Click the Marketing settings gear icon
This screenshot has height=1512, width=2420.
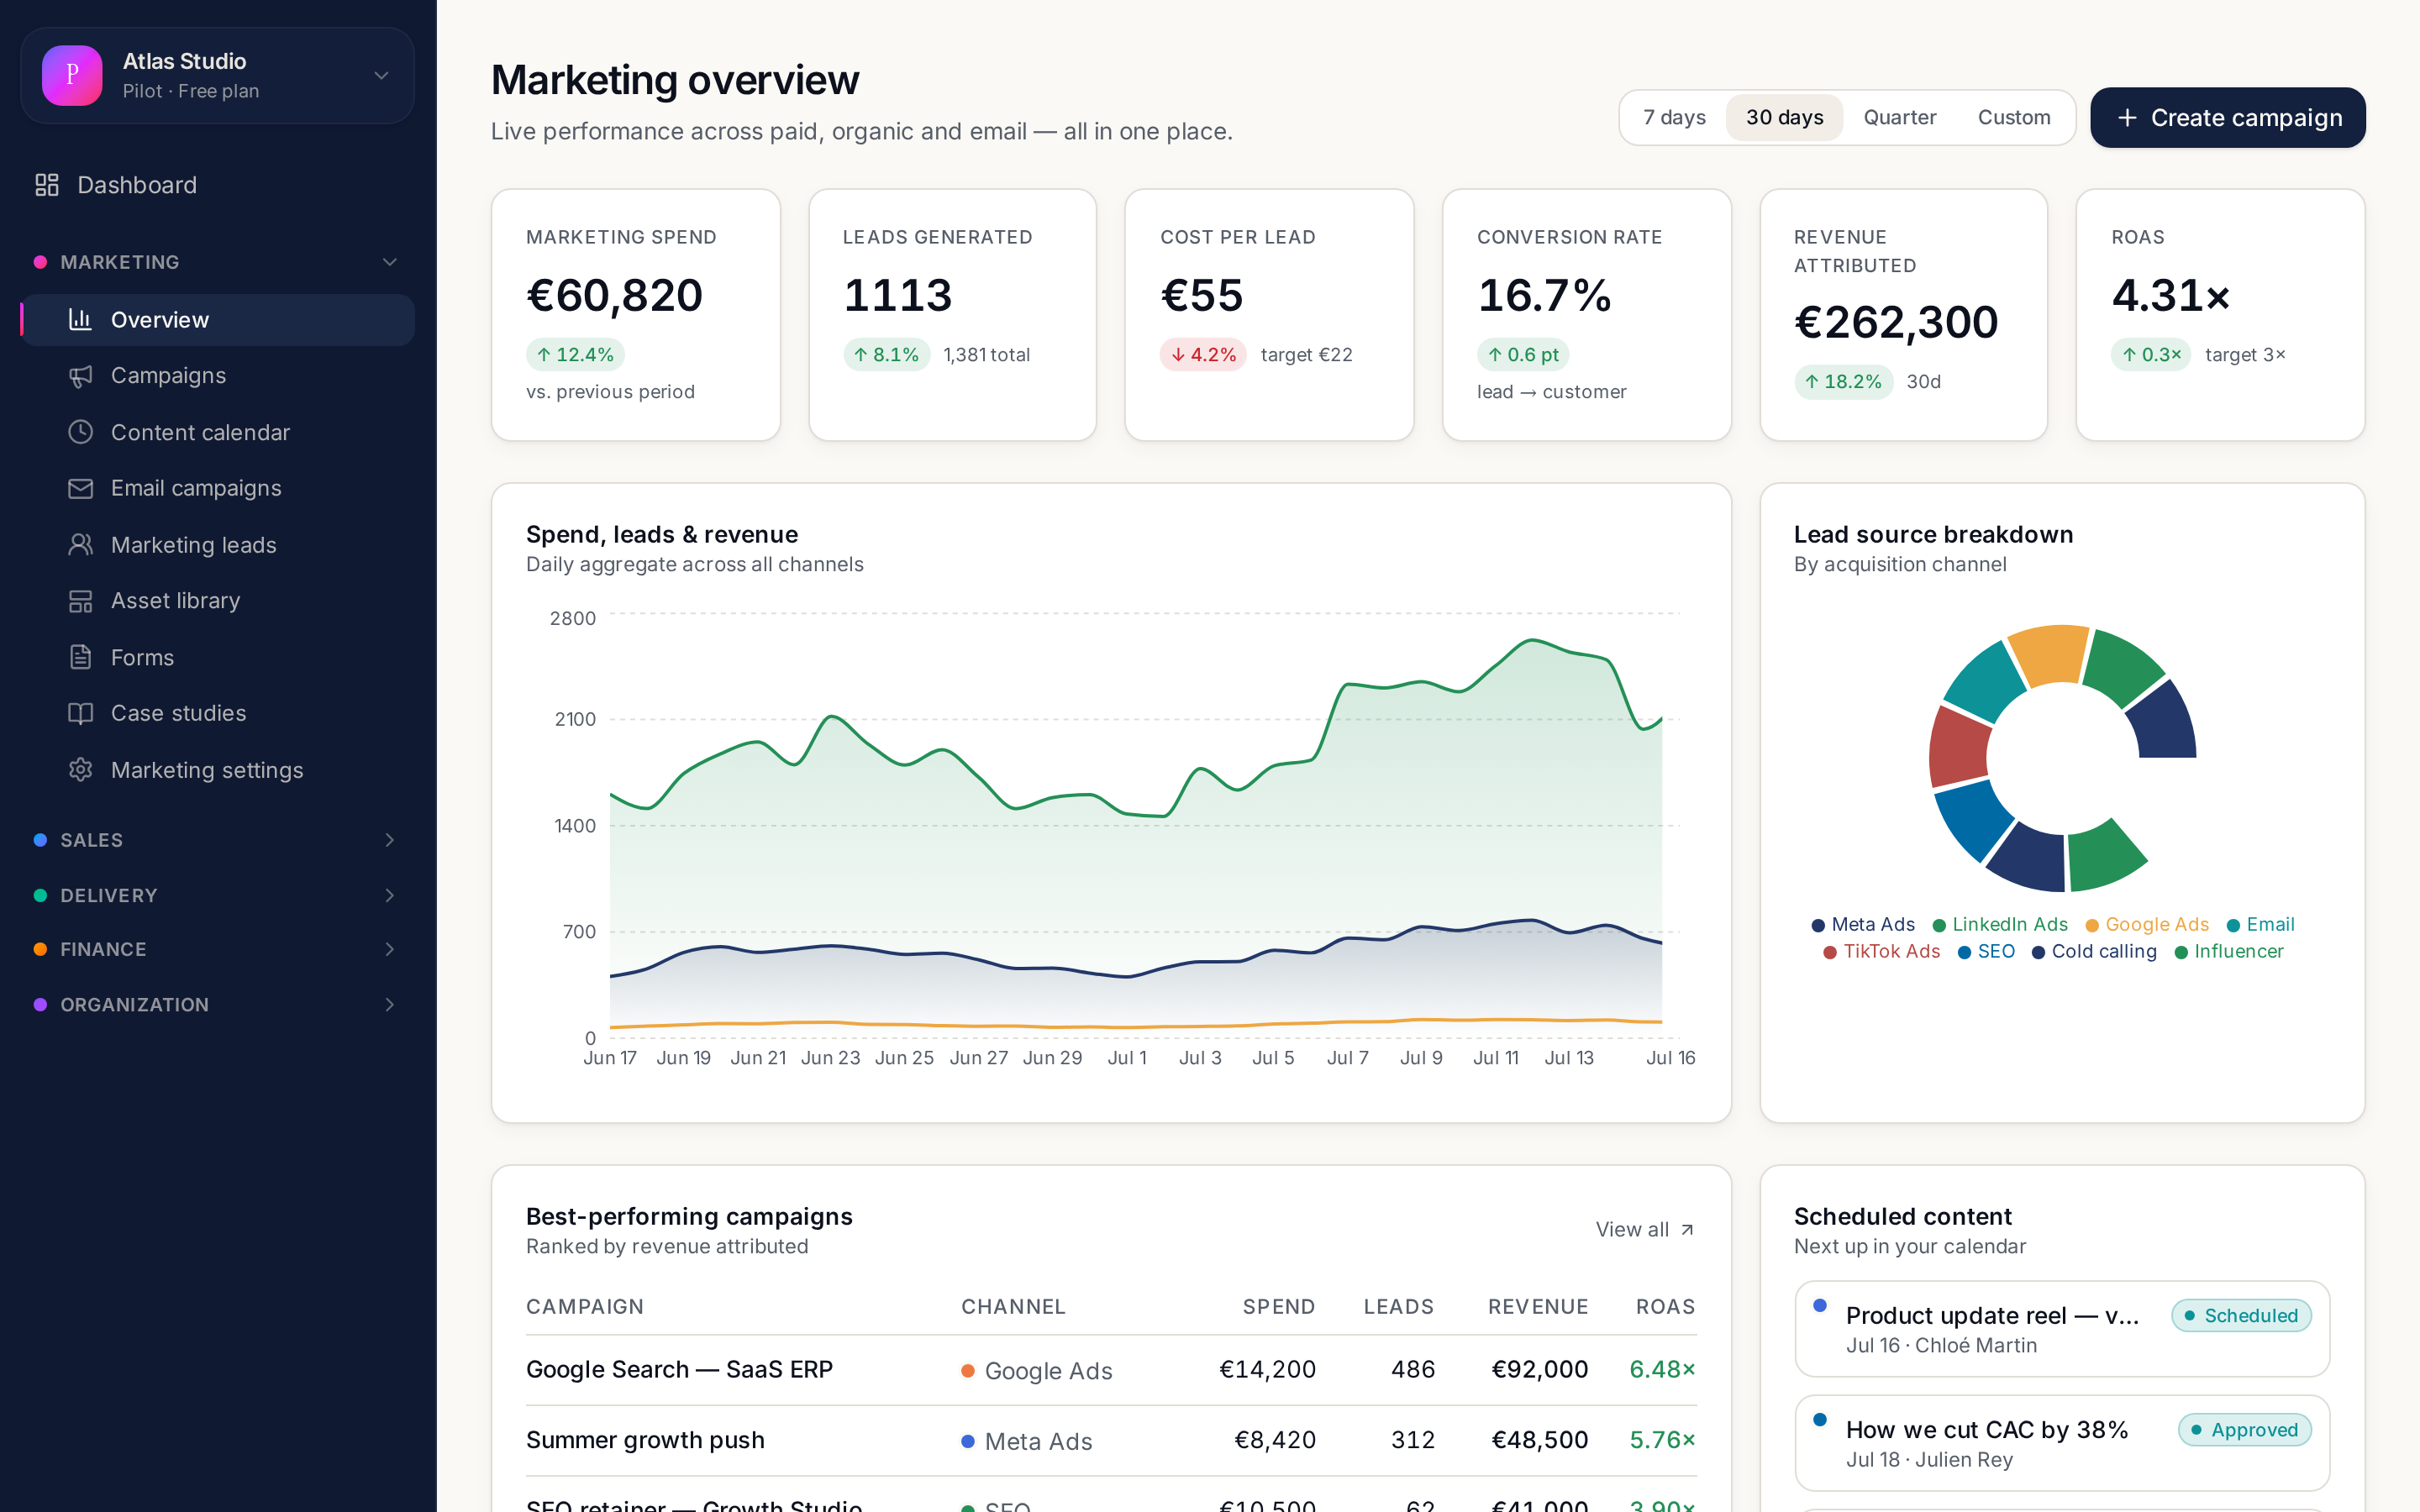(80, 770)
